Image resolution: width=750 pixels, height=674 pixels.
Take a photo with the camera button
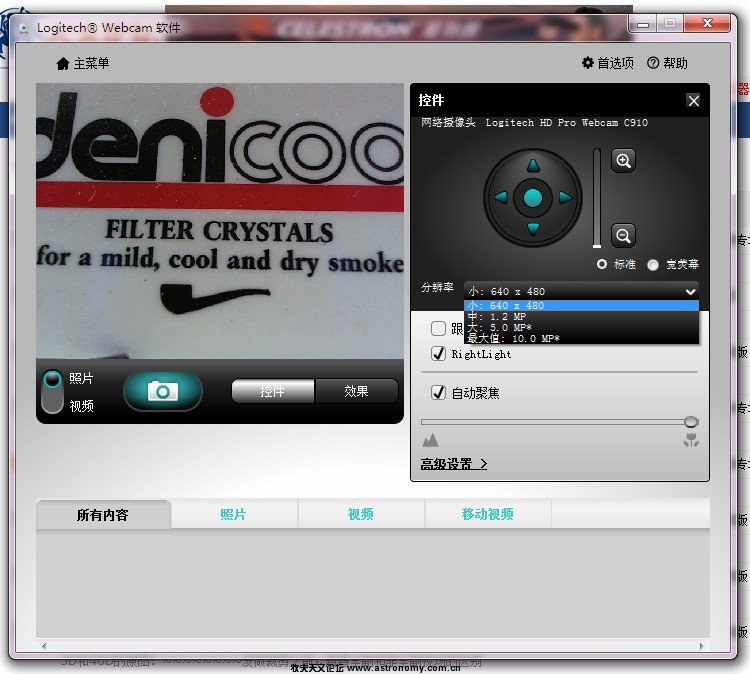(x=163, y=391)
